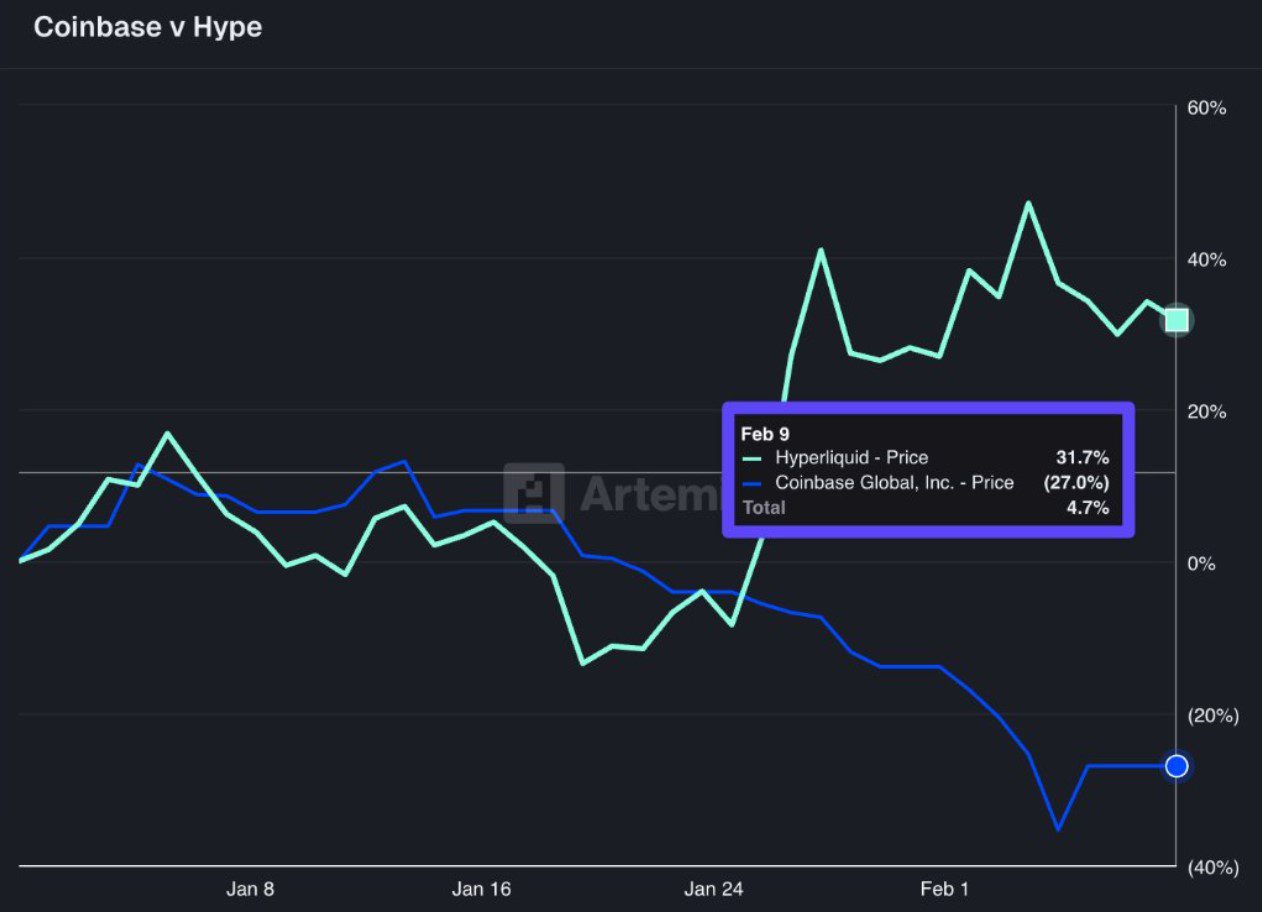Click the (40%) y-axis label
This screenshot has height=912, width=1262.
point(1213,868)
